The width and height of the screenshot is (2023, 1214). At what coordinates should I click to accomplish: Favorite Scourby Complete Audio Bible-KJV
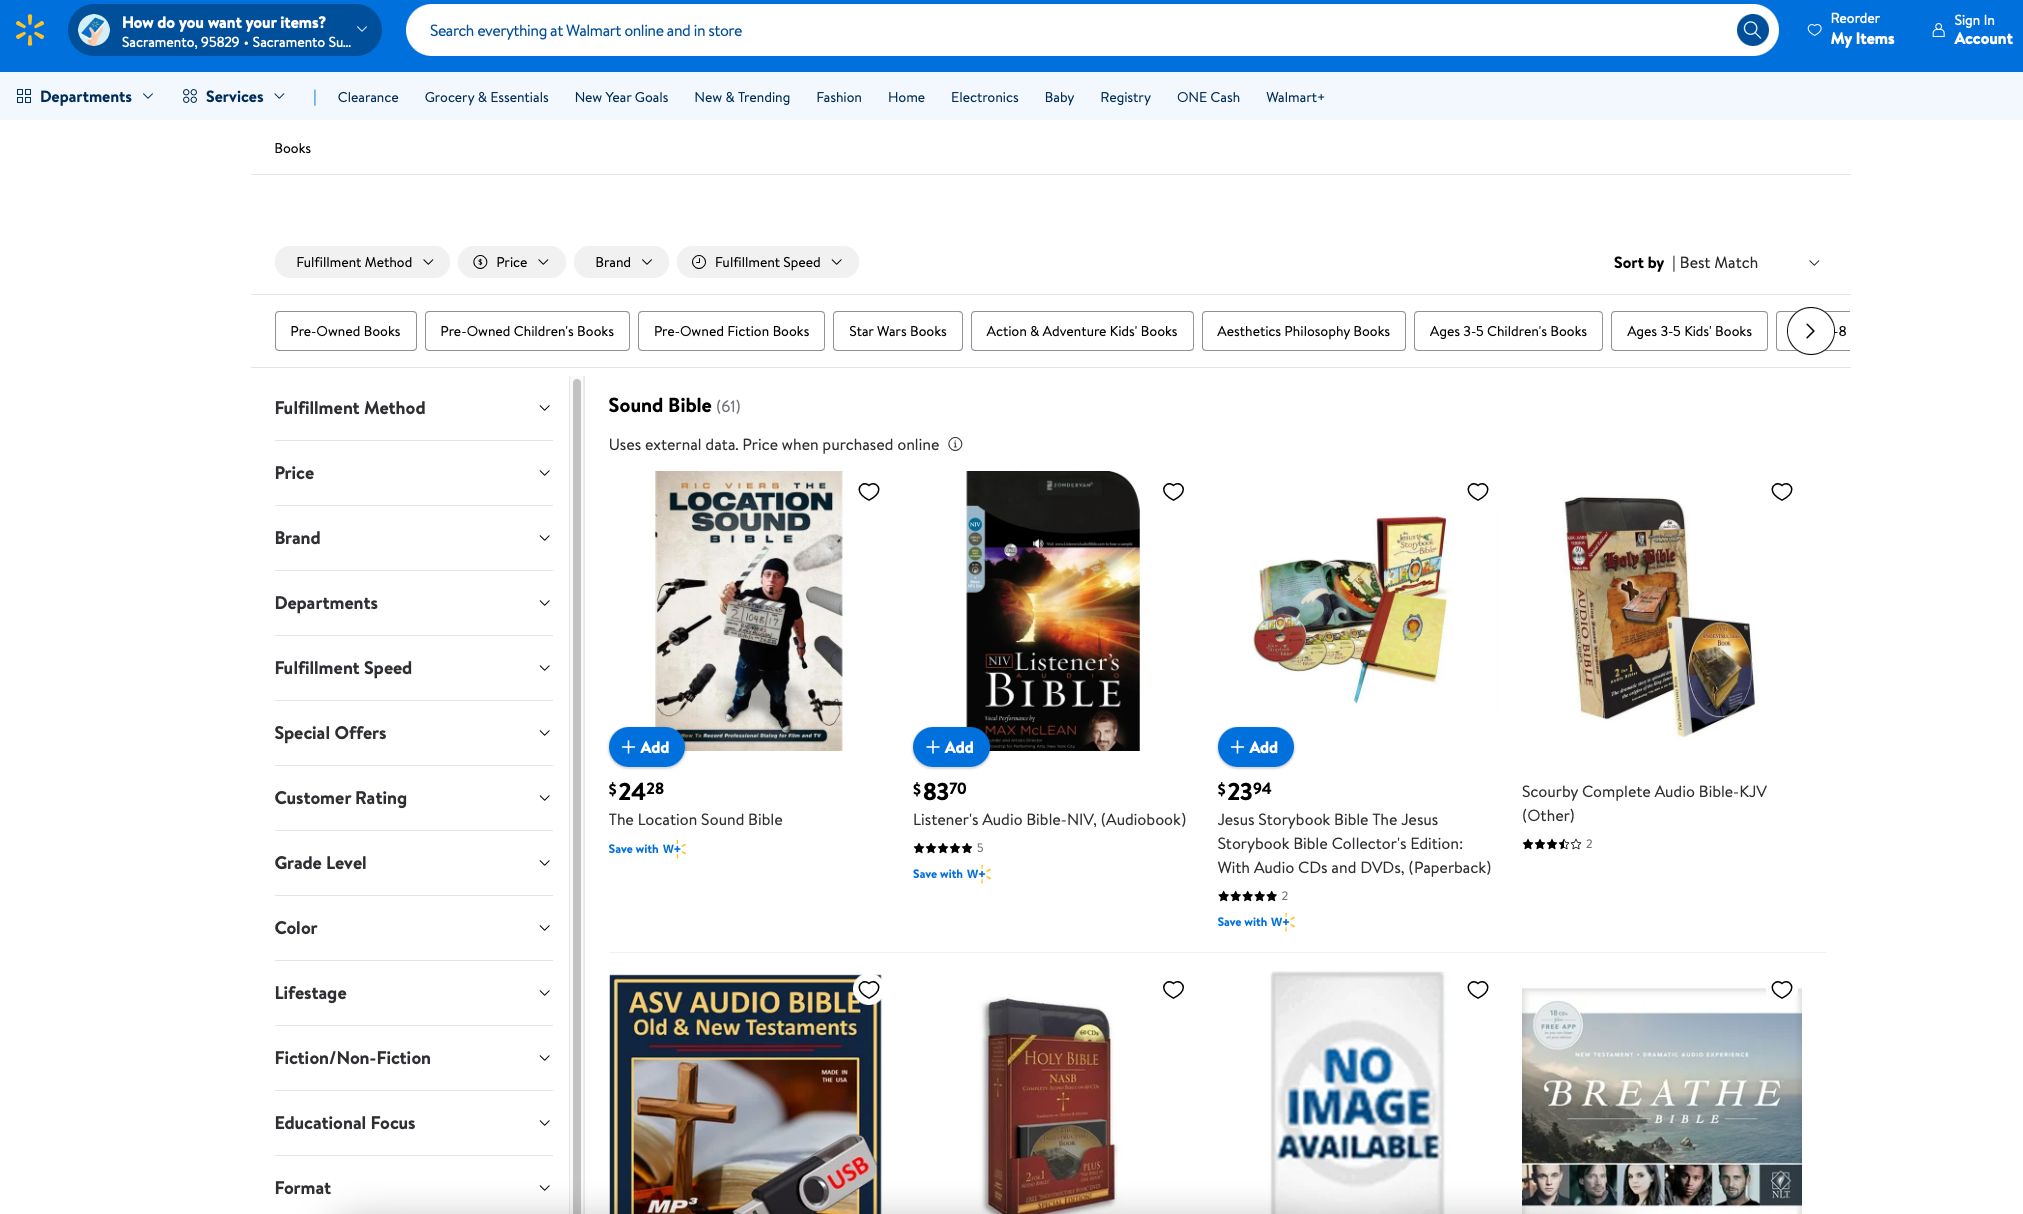[x=1781, y=491]
